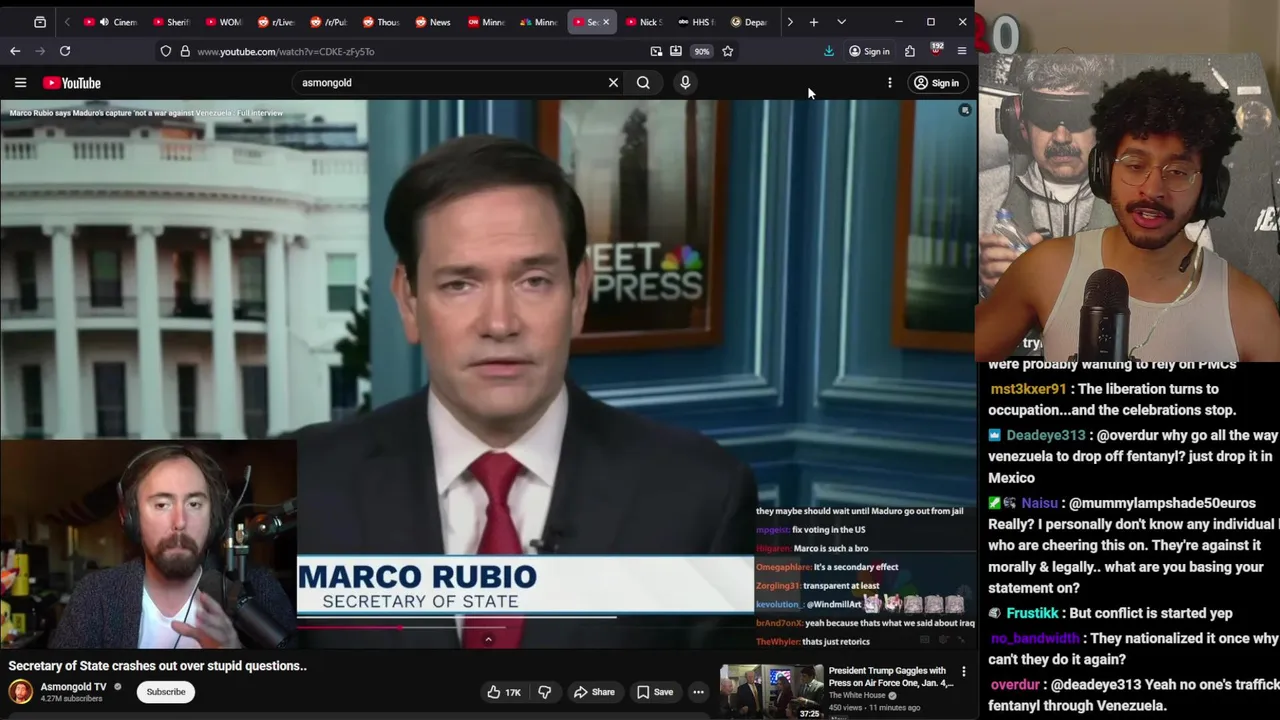This screenshot has height=720, width=1280.
Task: Open Firefox View tab icon
Action: click(40, 22)
